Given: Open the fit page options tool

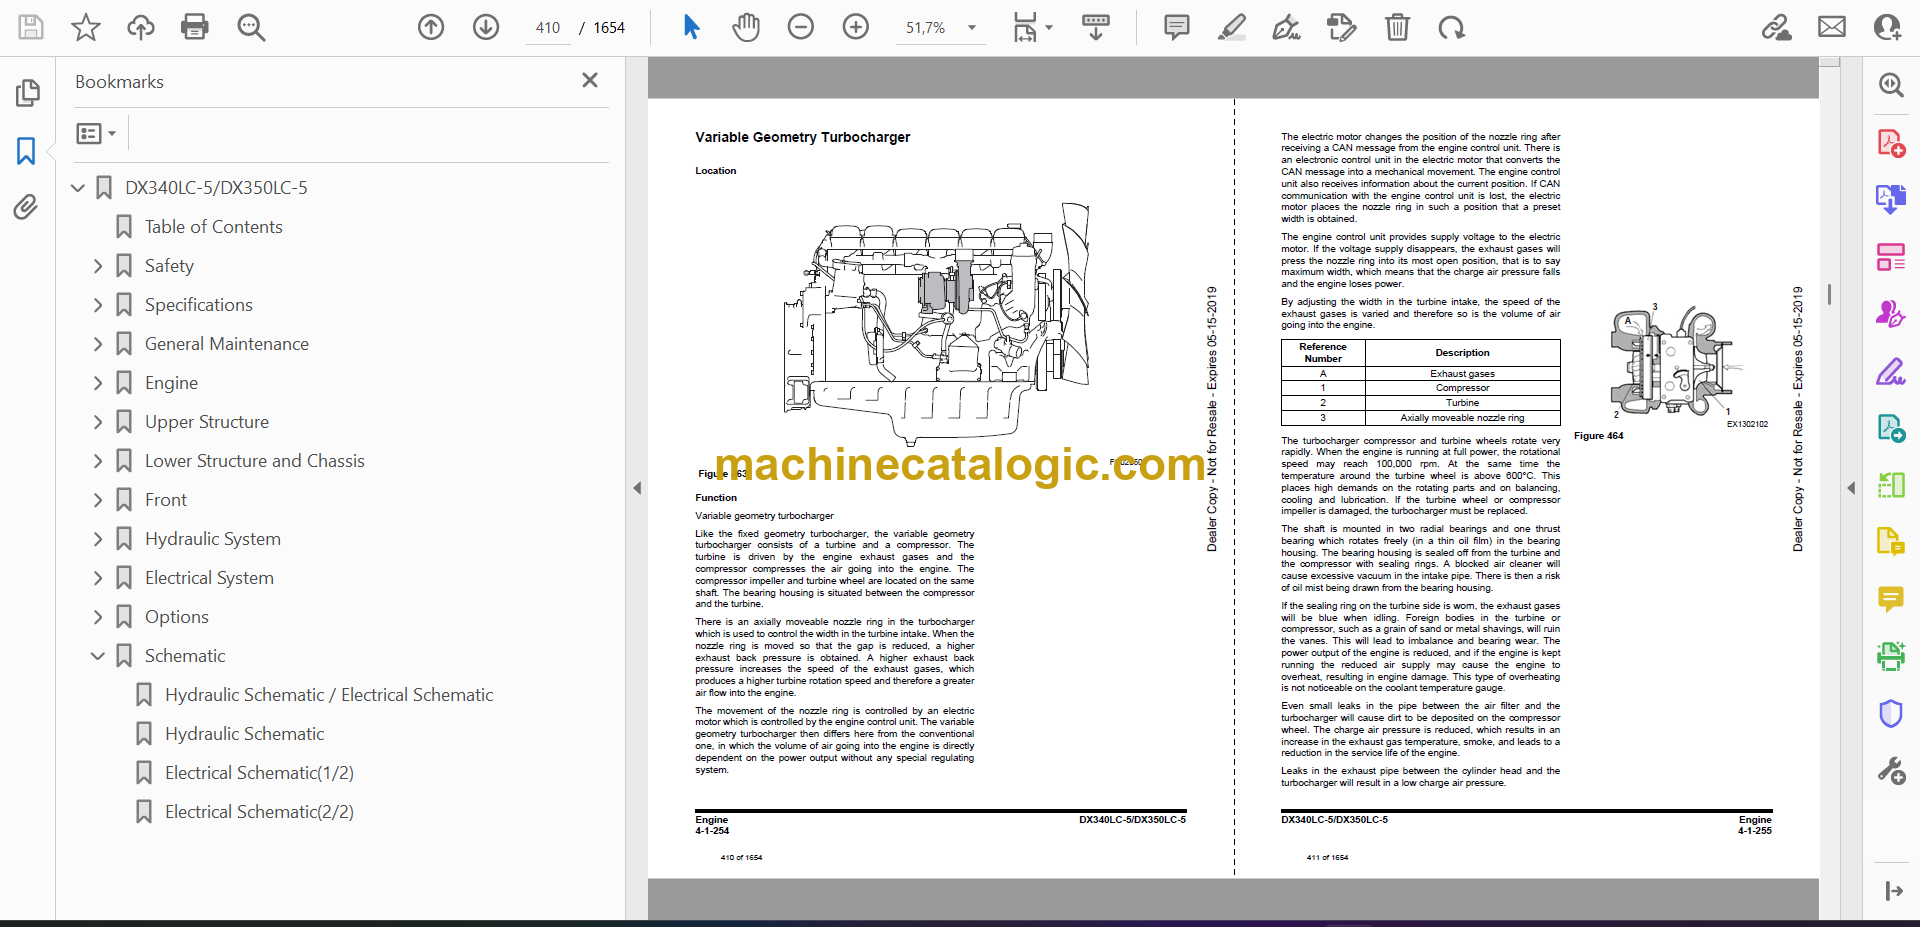Looking at the screenshot, I should click(1032, 27).
